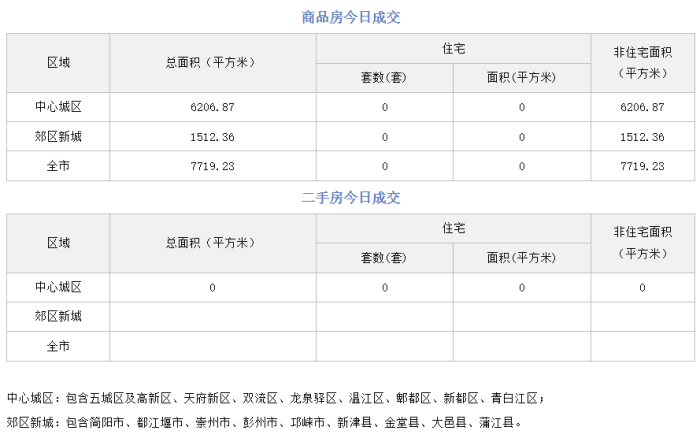Click 全市 非住宅面积 value in 商品房 table
Screen dimensions: 700x438
pyautogui.click(x=642, y=166)
